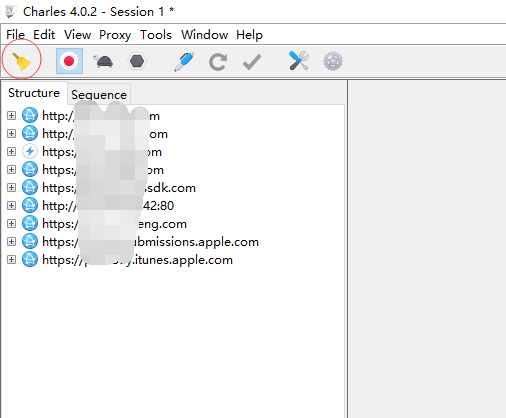Expand the itunes.apple.com host node
This screenshot has width=506, height=418.
pyautogui.click(x=11, y=259)
